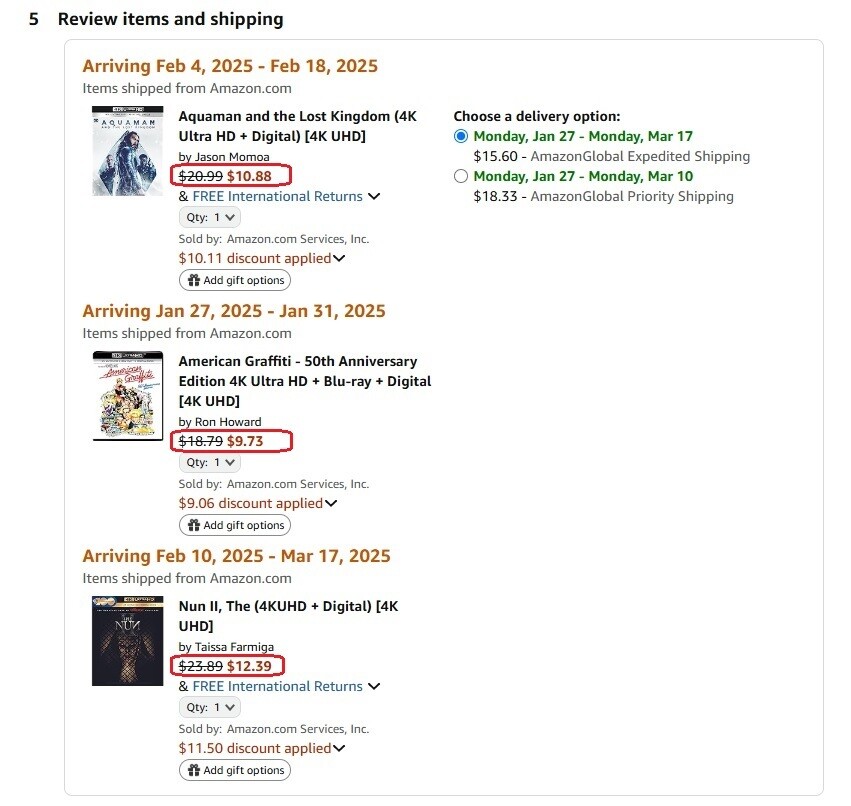Add gift options for American Graffiti
Screen dimensions: 851x806
point(235,525)
